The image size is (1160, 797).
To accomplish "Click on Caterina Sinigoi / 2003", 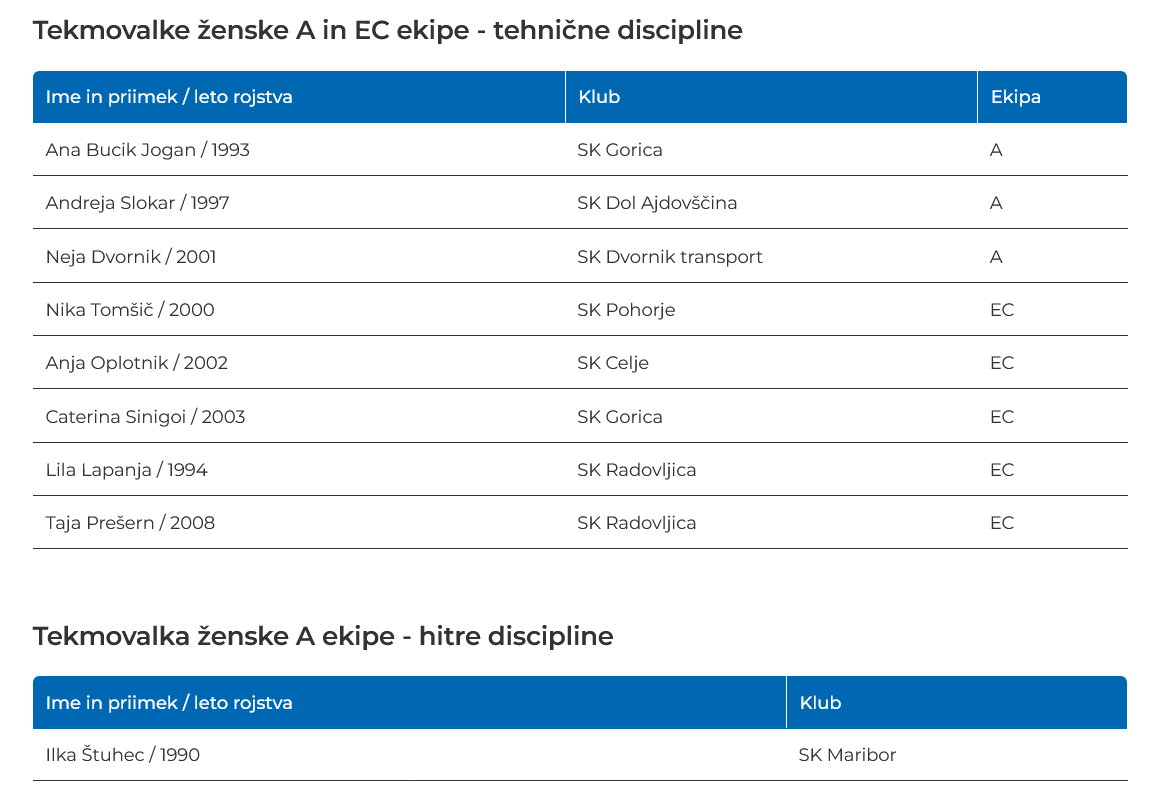I will coord(145,417).
